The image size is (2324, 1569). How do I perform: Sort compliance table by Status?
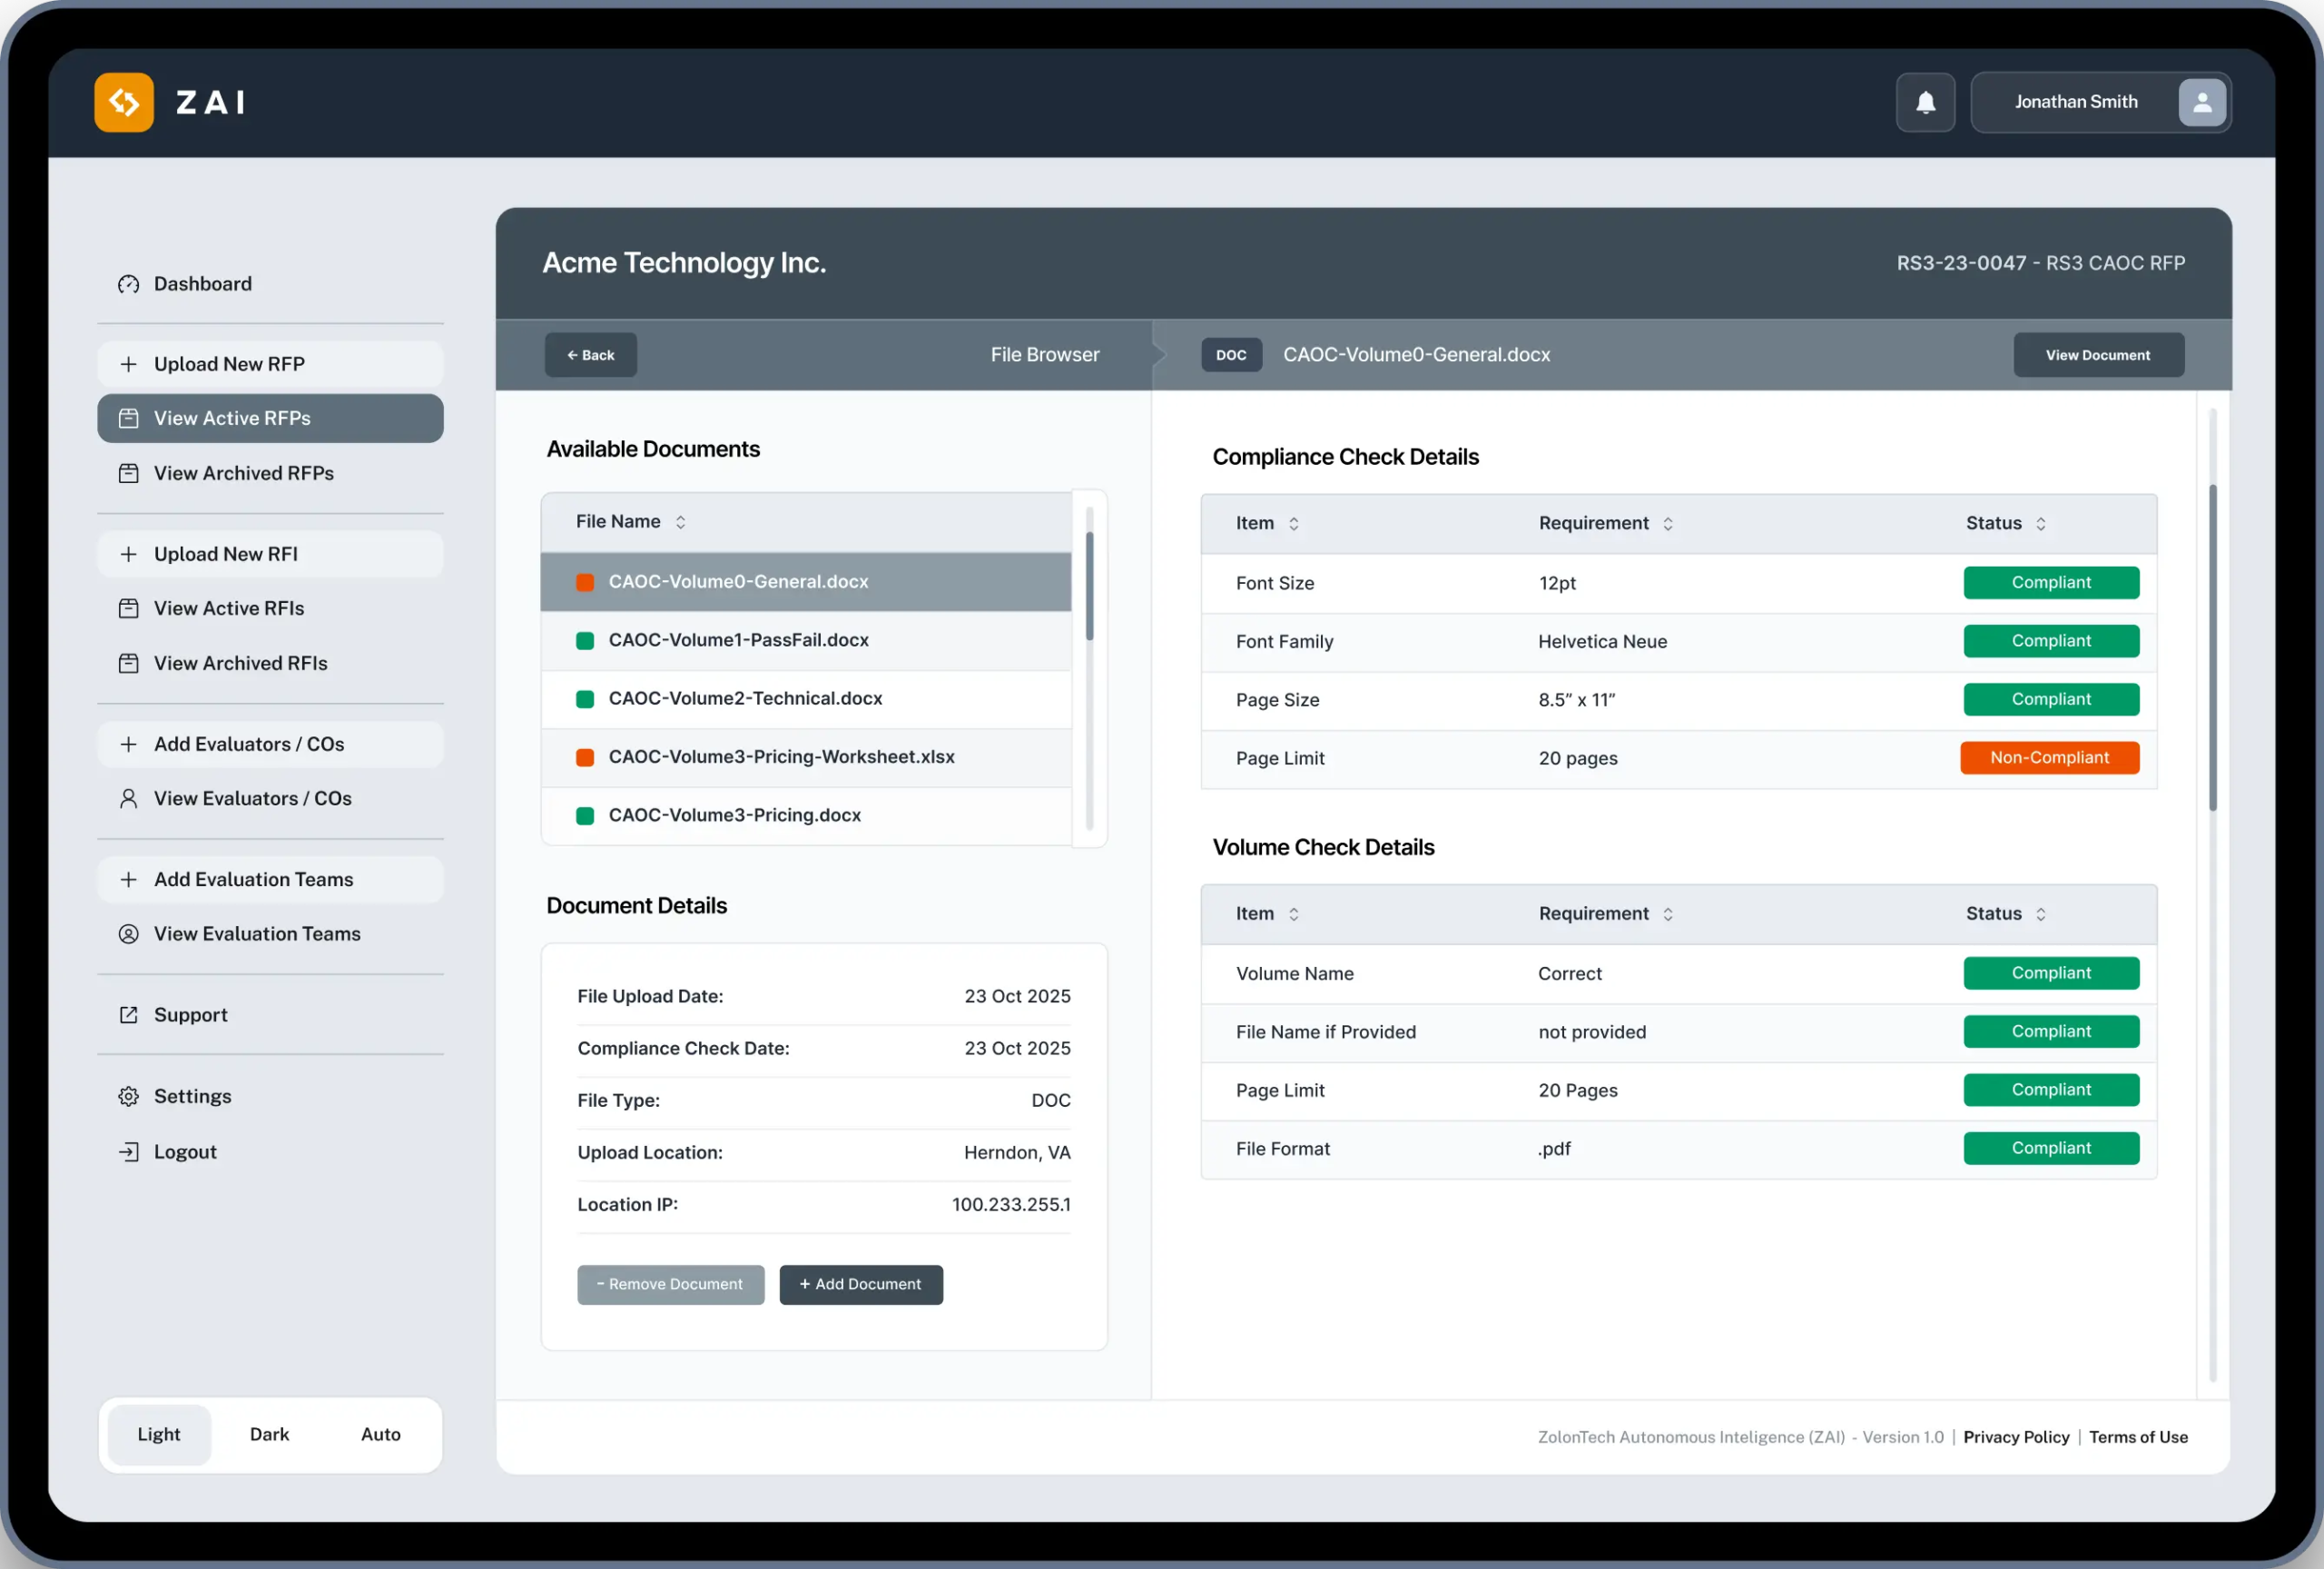click(2040, 524)
